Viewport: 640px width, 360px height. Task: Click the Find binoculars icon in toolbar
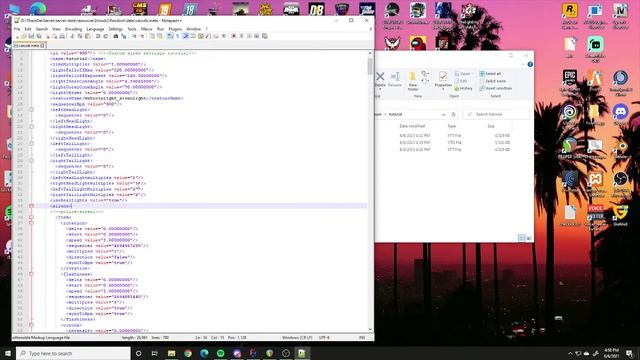(x=116, y=36)
